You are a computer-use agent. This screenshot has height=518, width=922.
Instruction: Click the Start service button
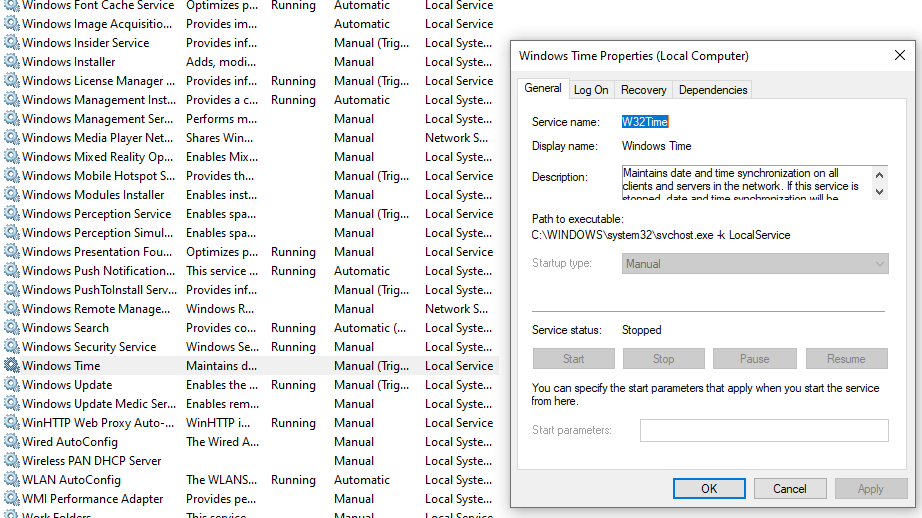(573, 359)
